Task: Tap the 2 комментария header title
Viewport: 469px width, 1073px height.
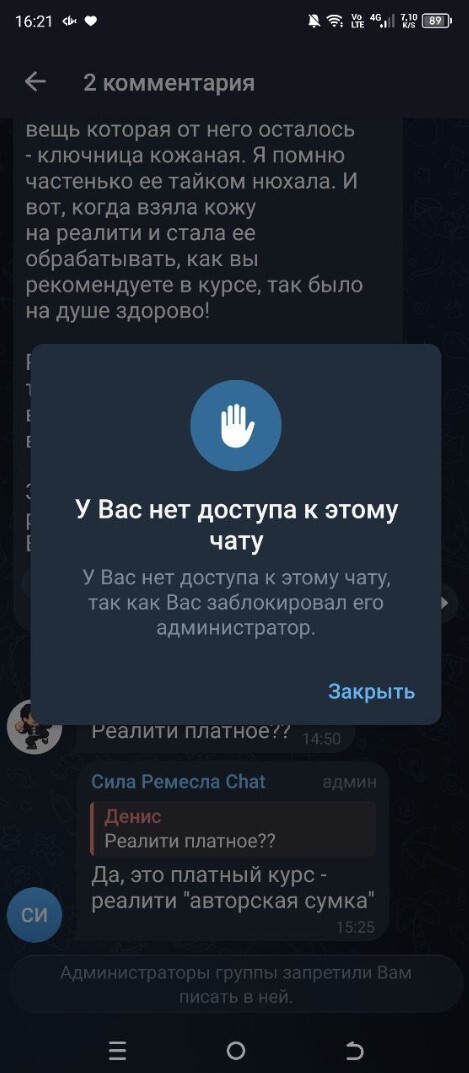Action: [x=168, y=83]
